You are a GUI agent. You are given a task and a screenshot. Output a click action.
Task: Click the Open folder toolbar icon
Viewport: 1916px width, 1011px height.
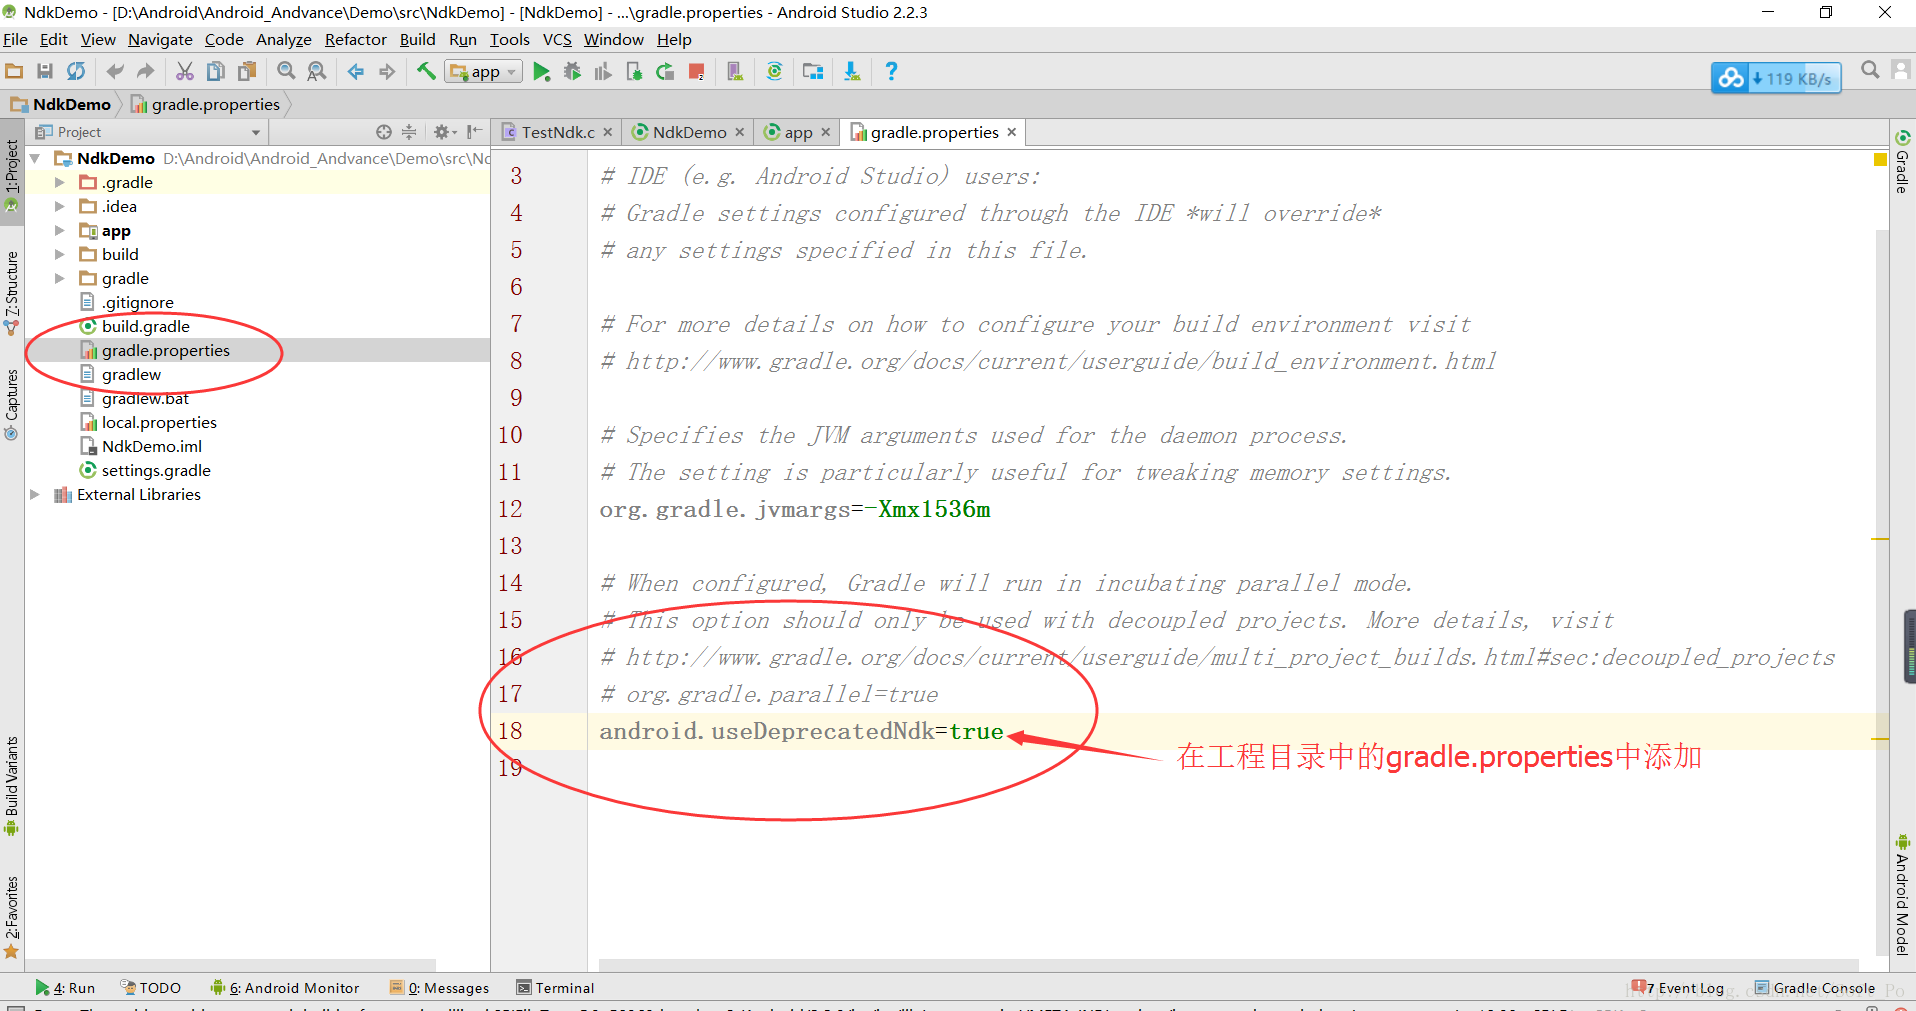(14, 71)
